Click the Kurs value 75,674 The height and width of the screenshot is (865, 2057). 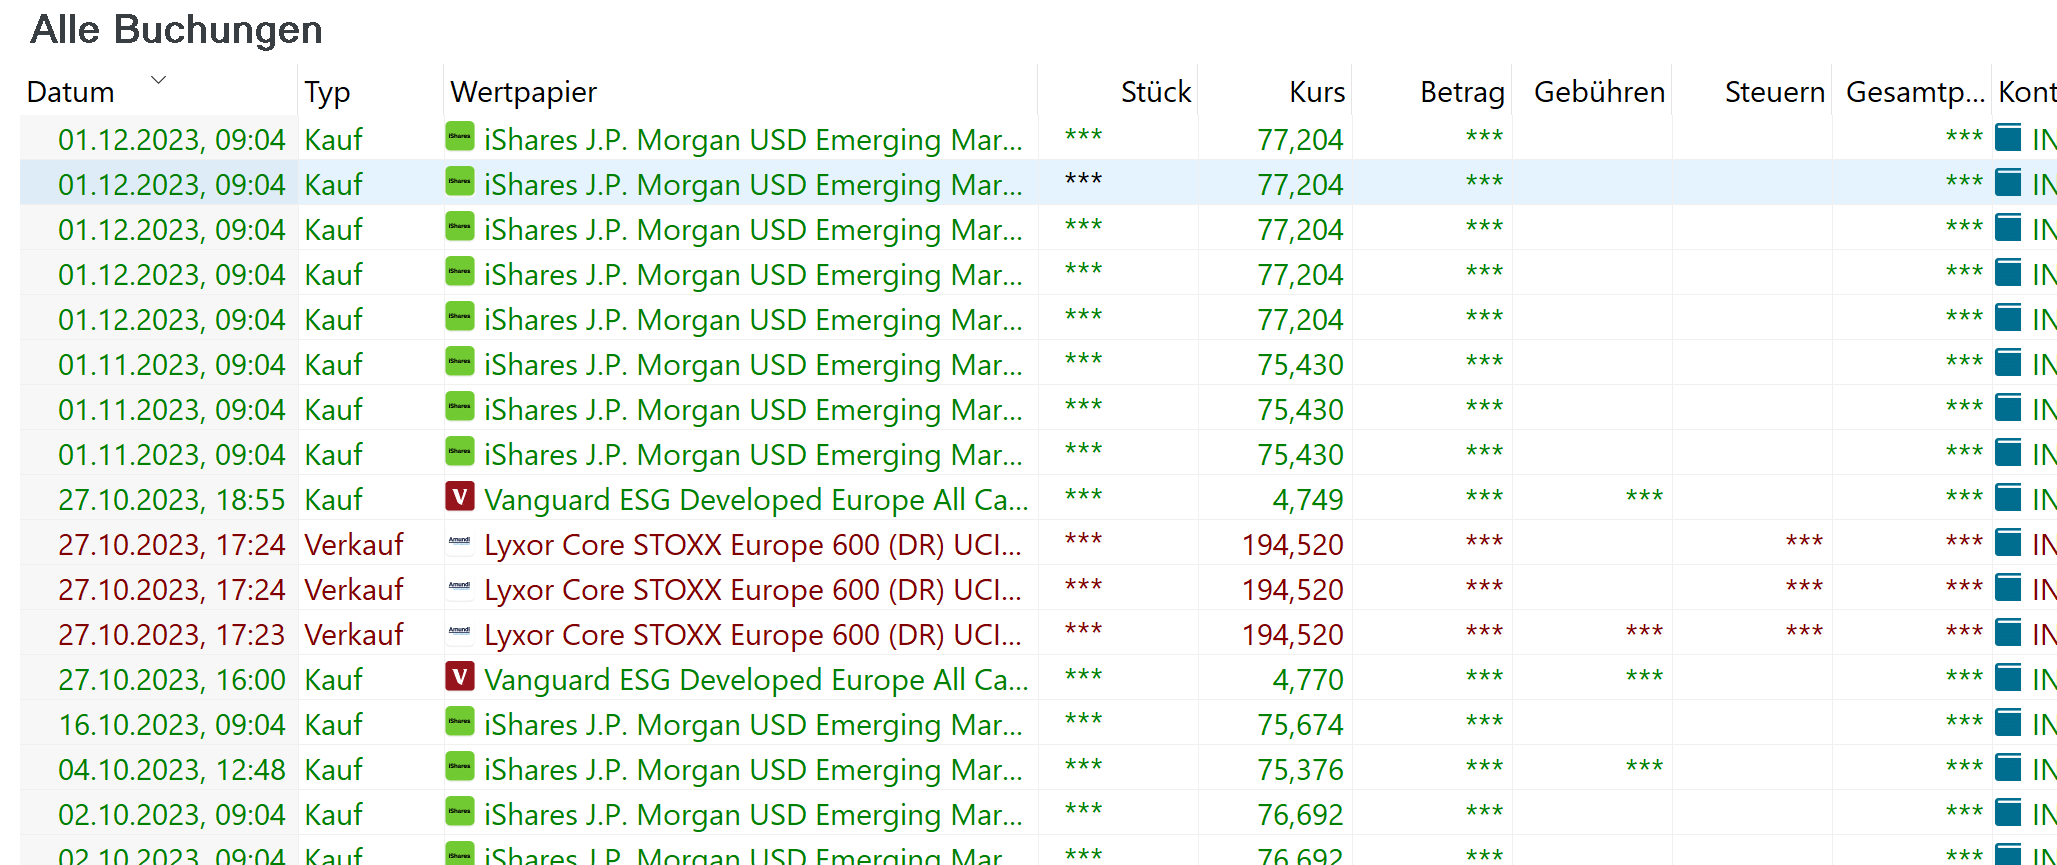pyautogui.click(x=1300, y=725)
